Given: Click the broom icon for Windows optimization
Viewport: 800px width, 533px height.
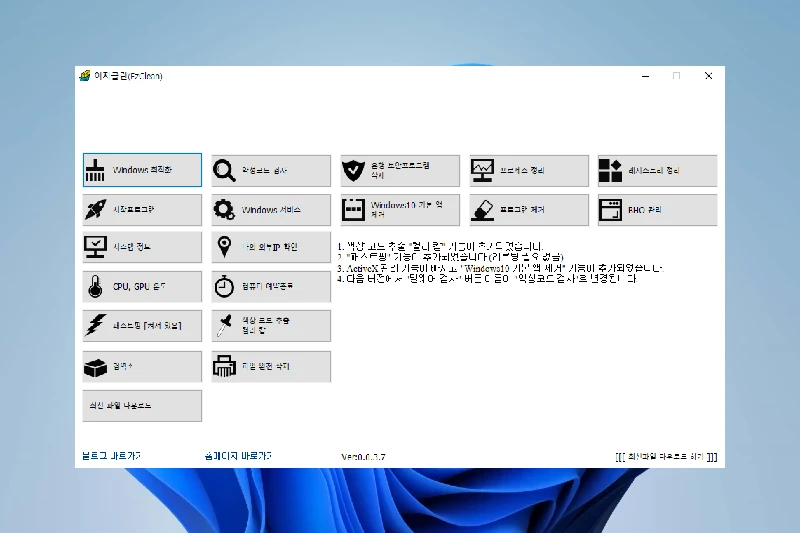Looking at the screenshot, I should 96,171.
